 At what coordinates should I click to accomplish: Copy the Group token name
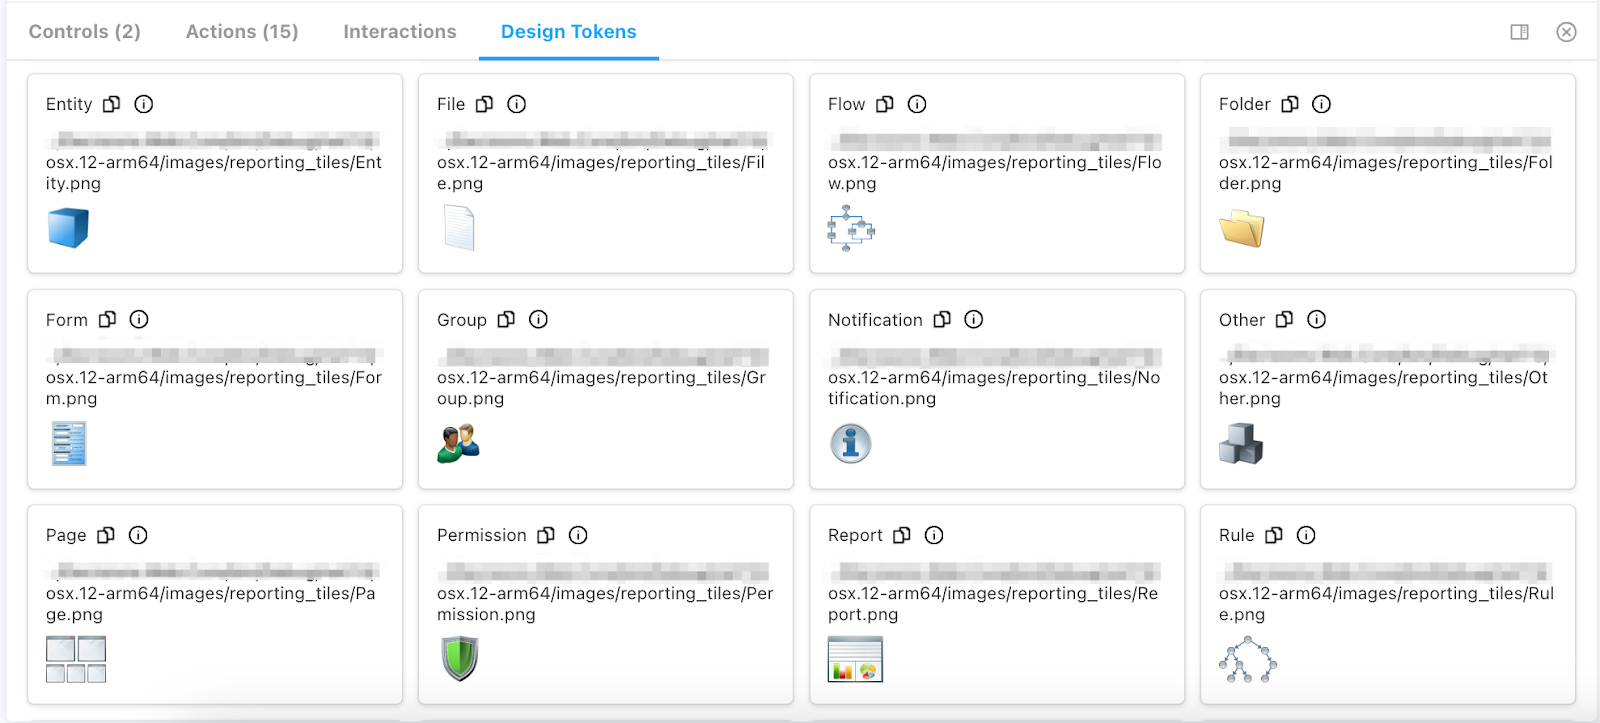[507, 320]
